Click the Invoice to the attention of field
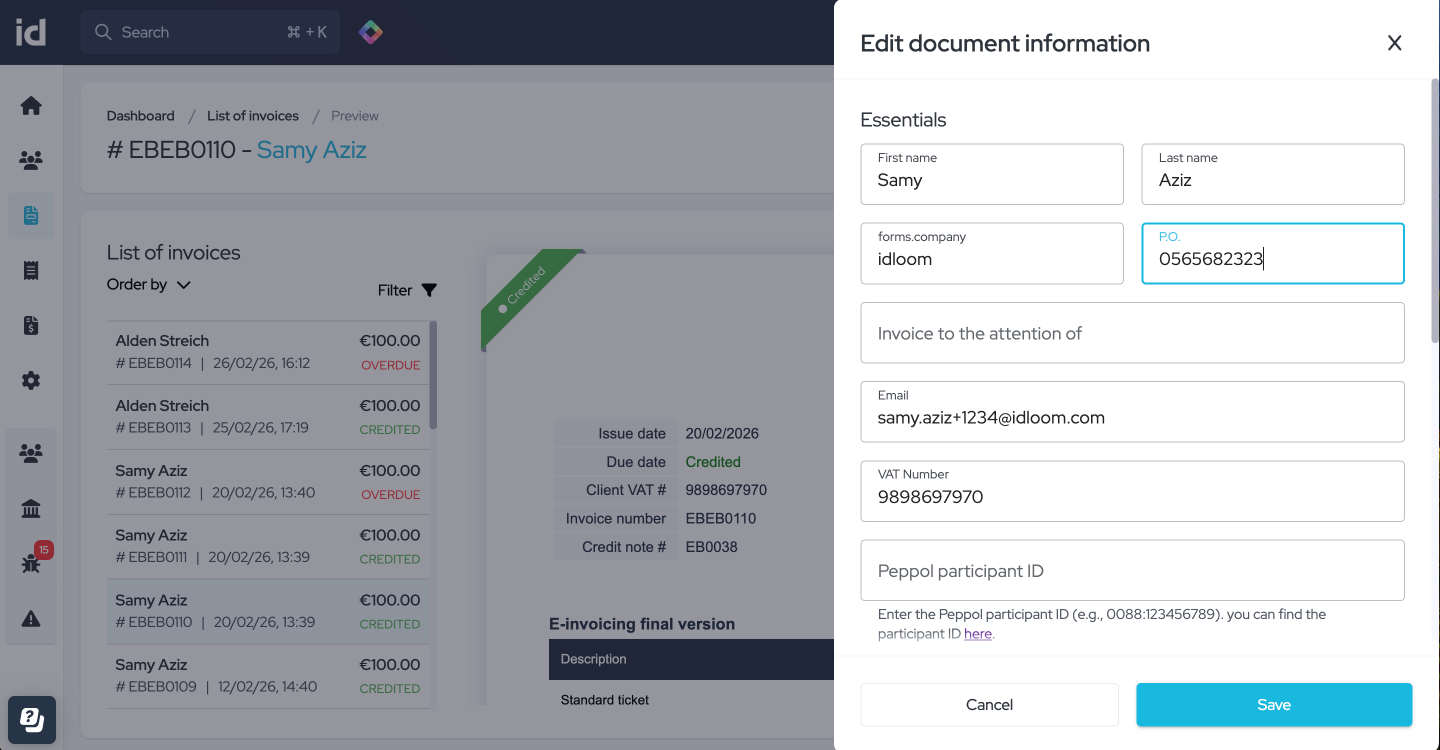Screen dimensions: 1440x750 pyautogui.click(x=1132, y=332)
